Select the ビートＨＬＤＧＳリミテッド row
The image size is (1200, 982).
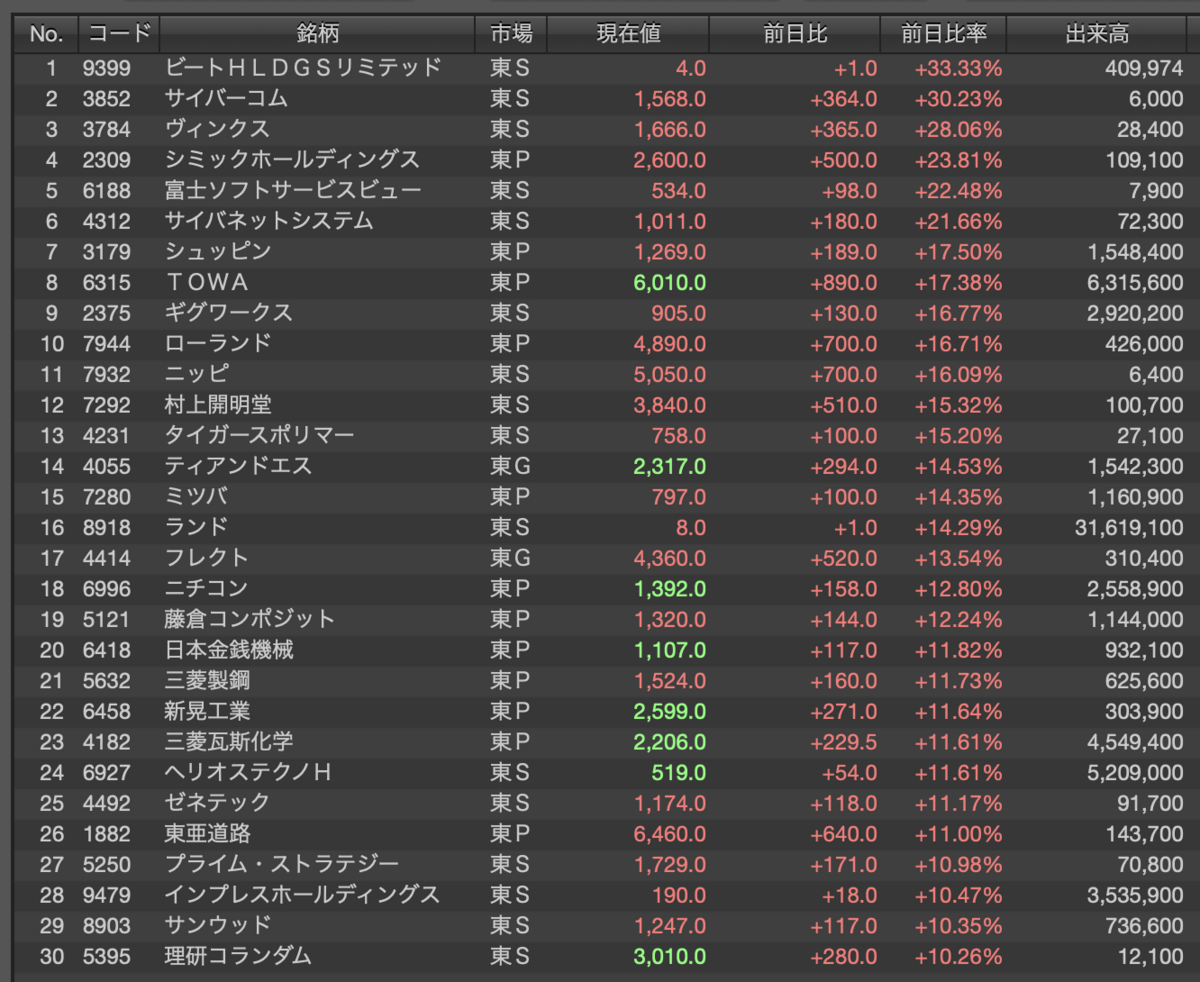pos(600,68)
